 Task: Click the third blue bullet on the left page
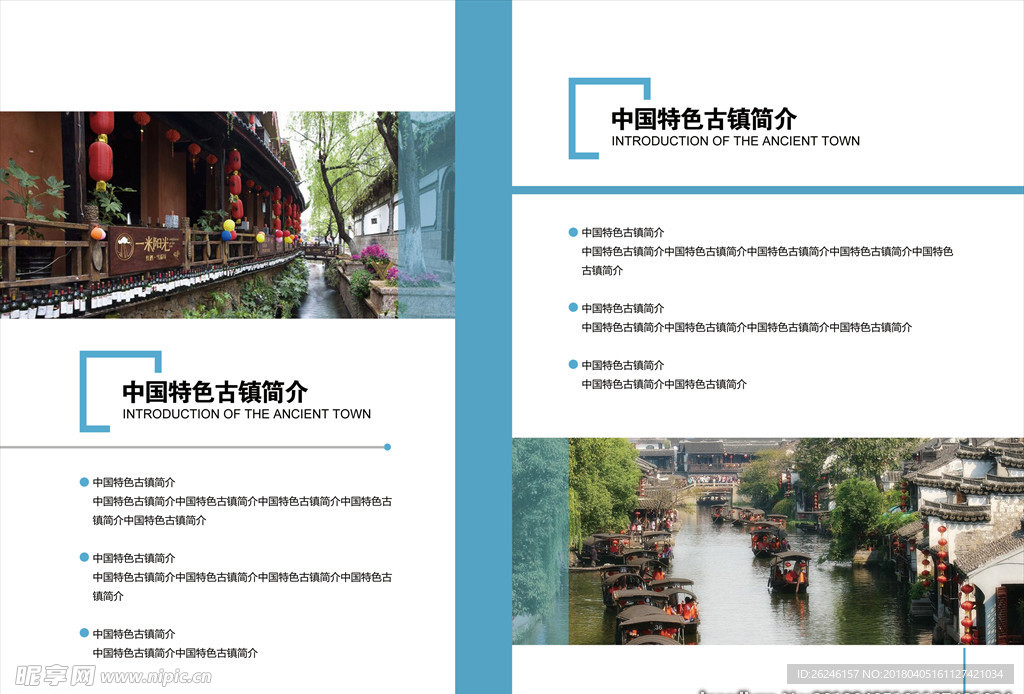(x=84, y=634)
